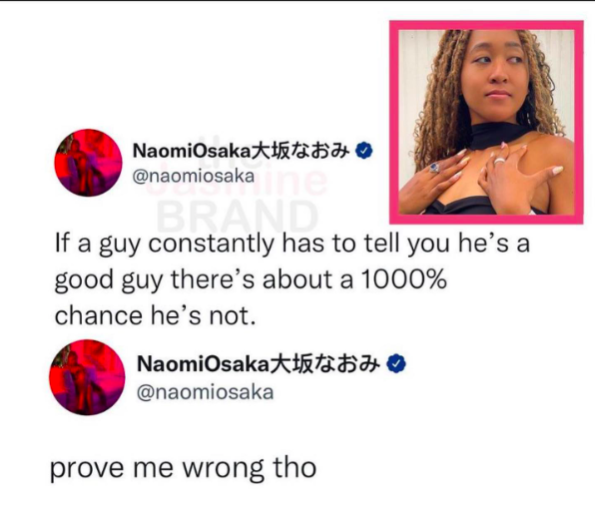Select the display name above 'prove me wrong tho'
This screenshot has width=595, height=514.
coord(258,364)
